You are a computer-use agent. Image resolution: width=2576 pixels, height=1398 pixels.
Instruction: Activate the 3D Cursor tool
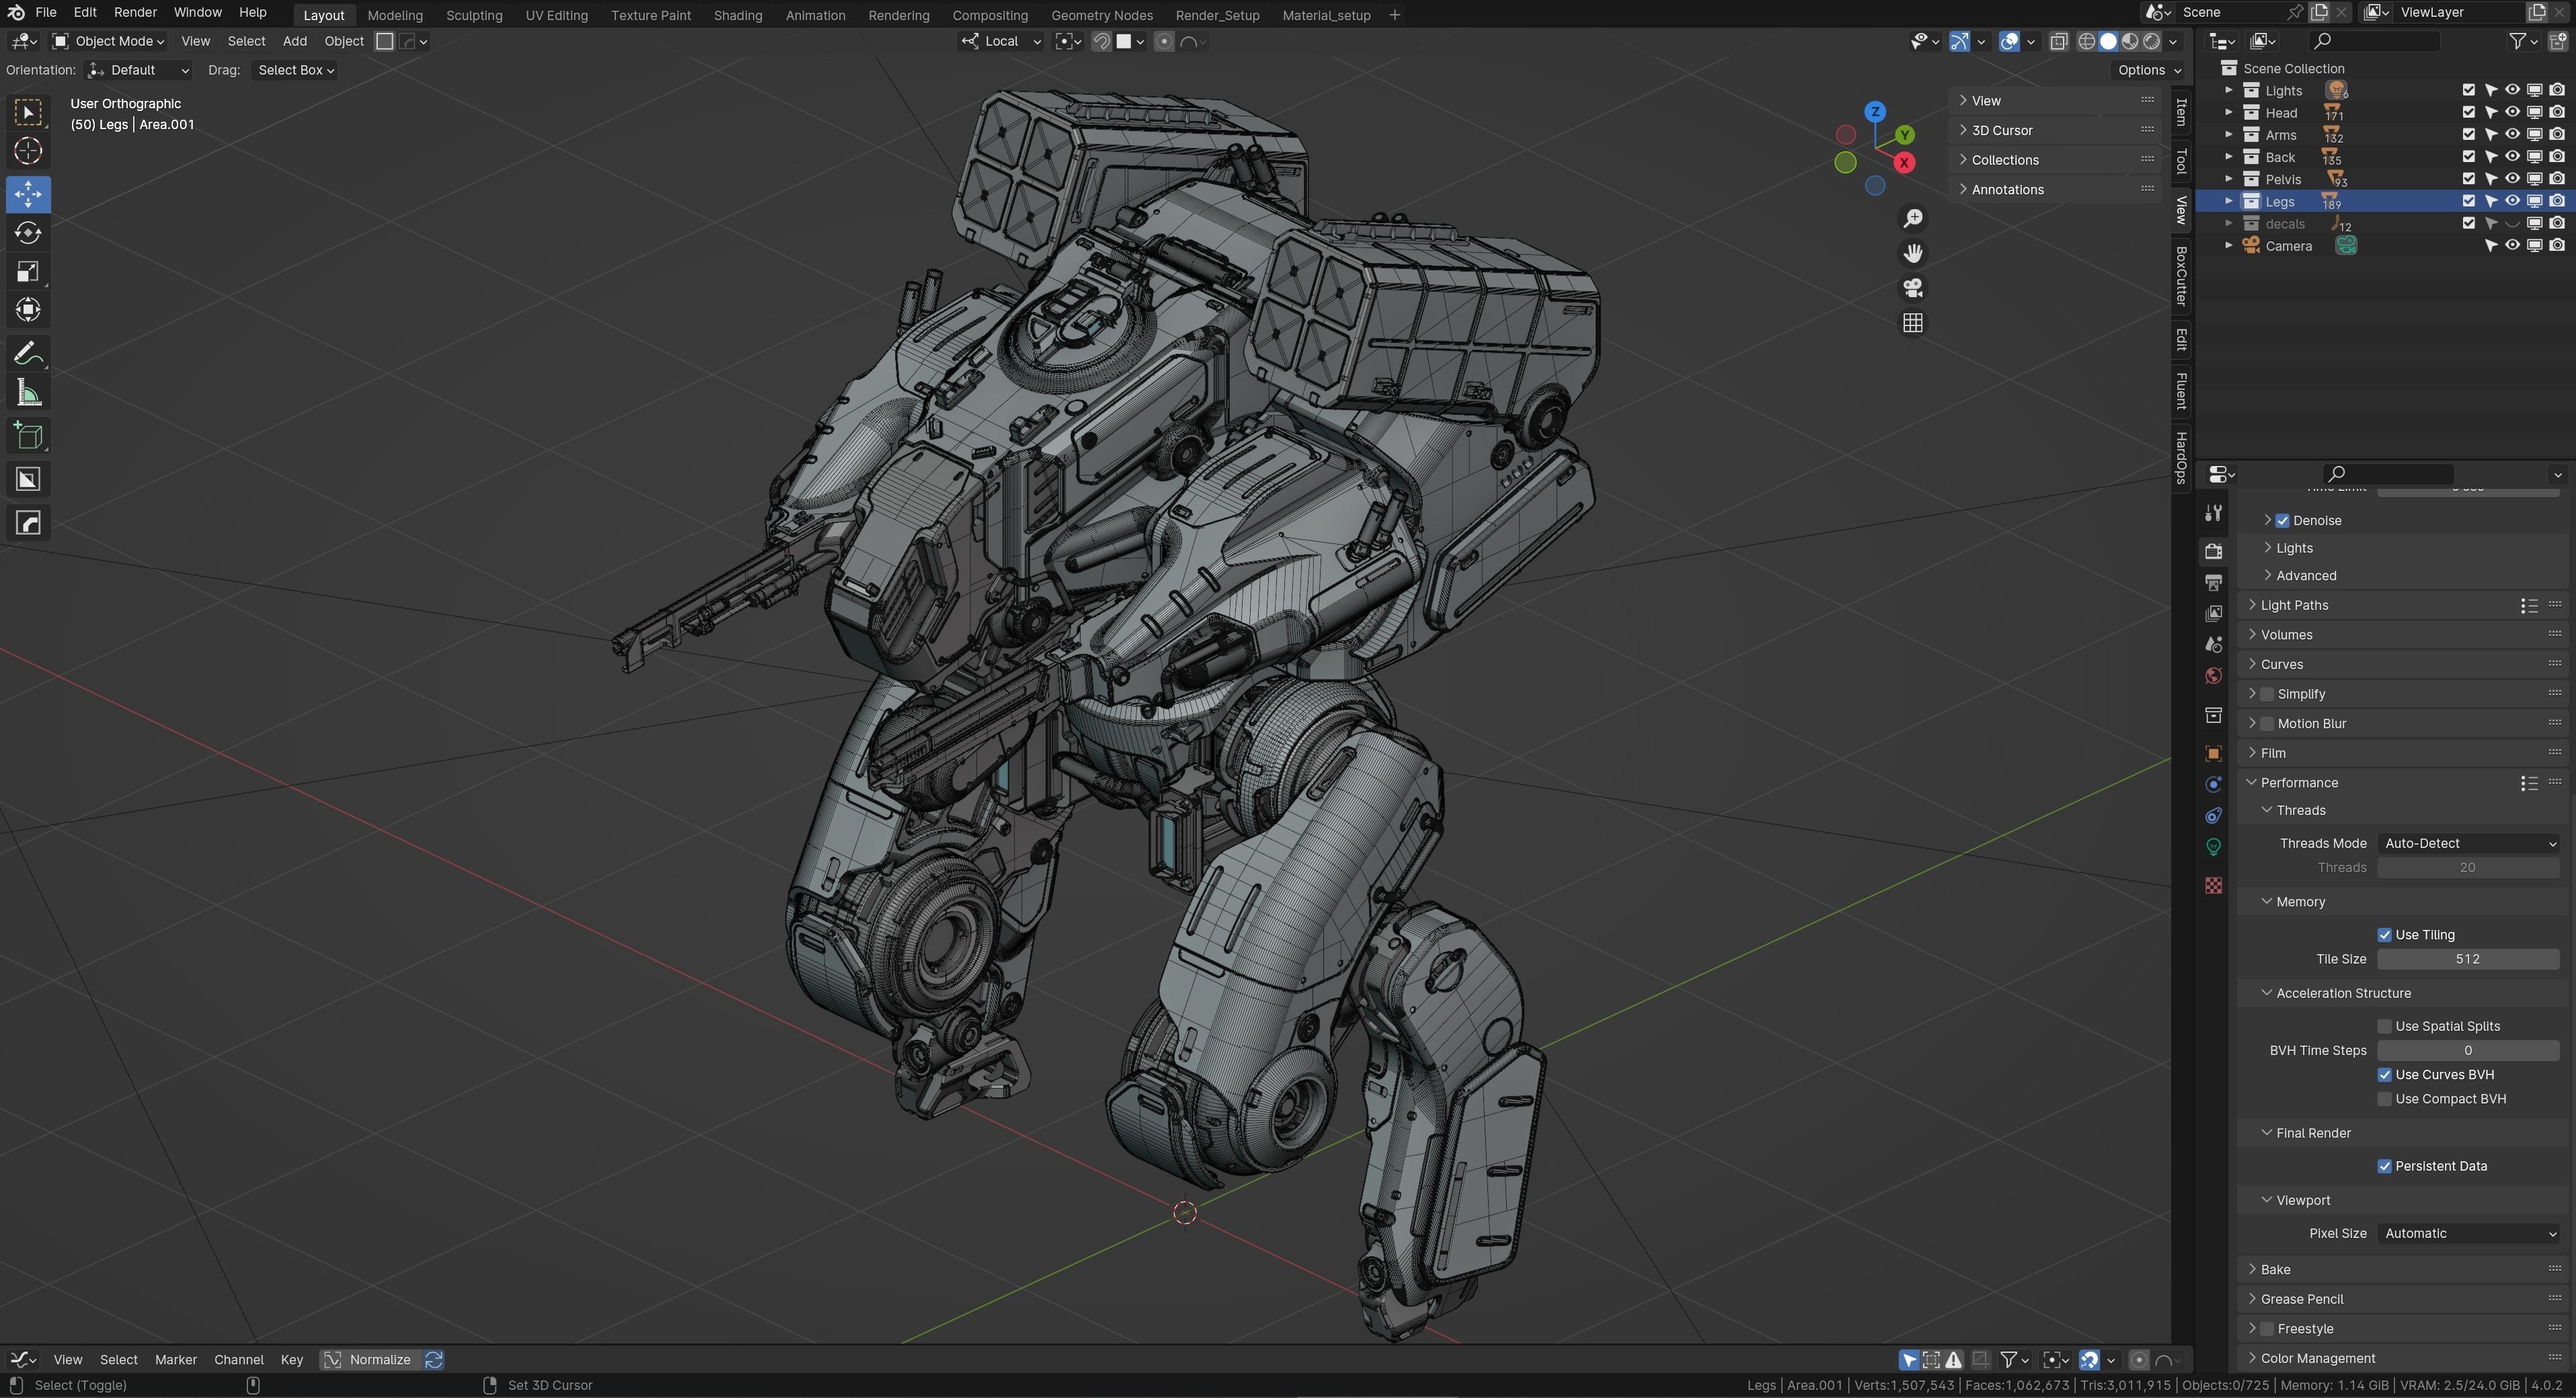pyautogui.click(x=28, y=151)
